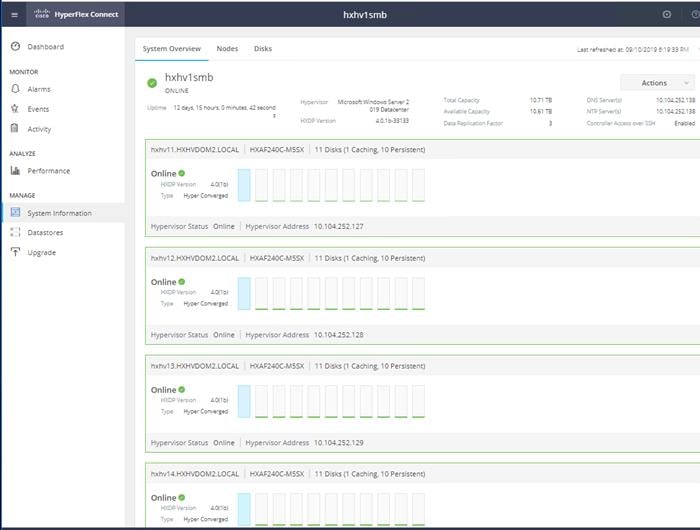Click the green cluster online status icon
Screen dimensions: 700x530
(152, 83)
